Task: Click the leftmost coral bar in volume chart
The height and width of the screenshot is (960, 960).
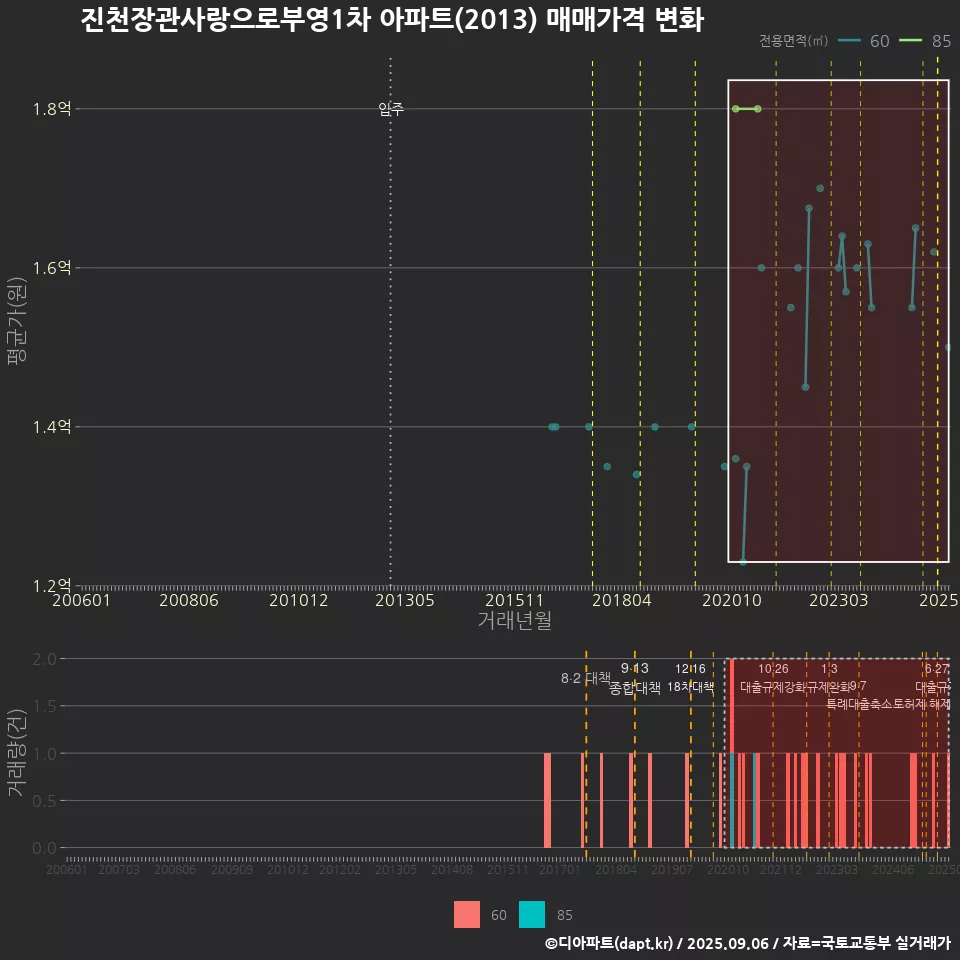Action: tap(547, 800)
